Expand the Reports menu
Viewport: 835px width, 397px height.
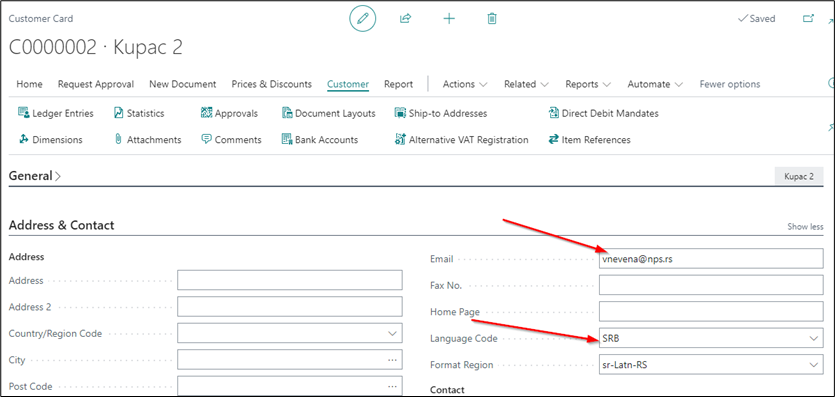(588, 84)
